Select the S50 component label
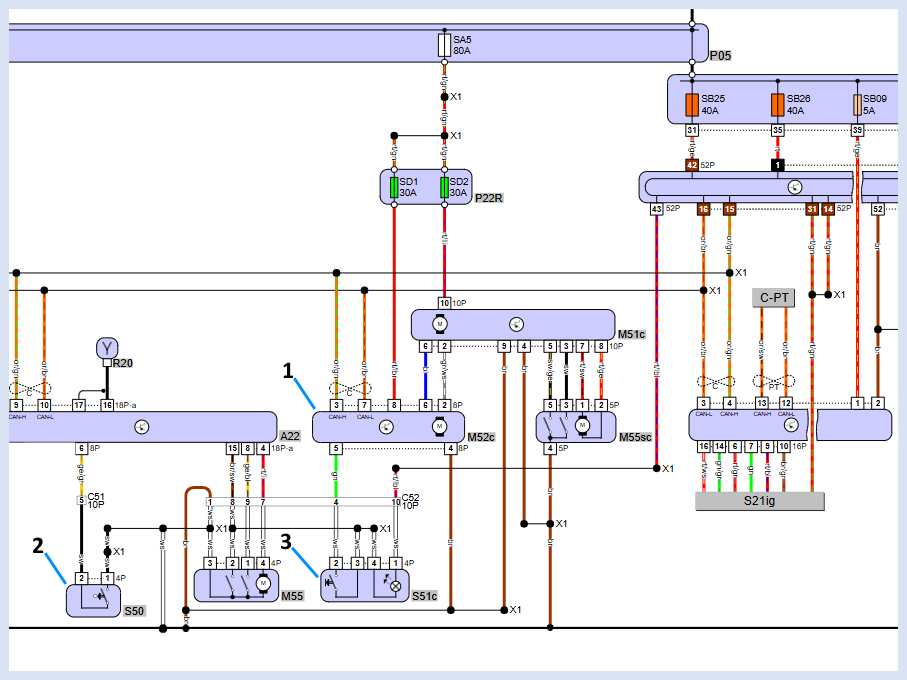The image size is (907, 680). click(x=134, y=611)
